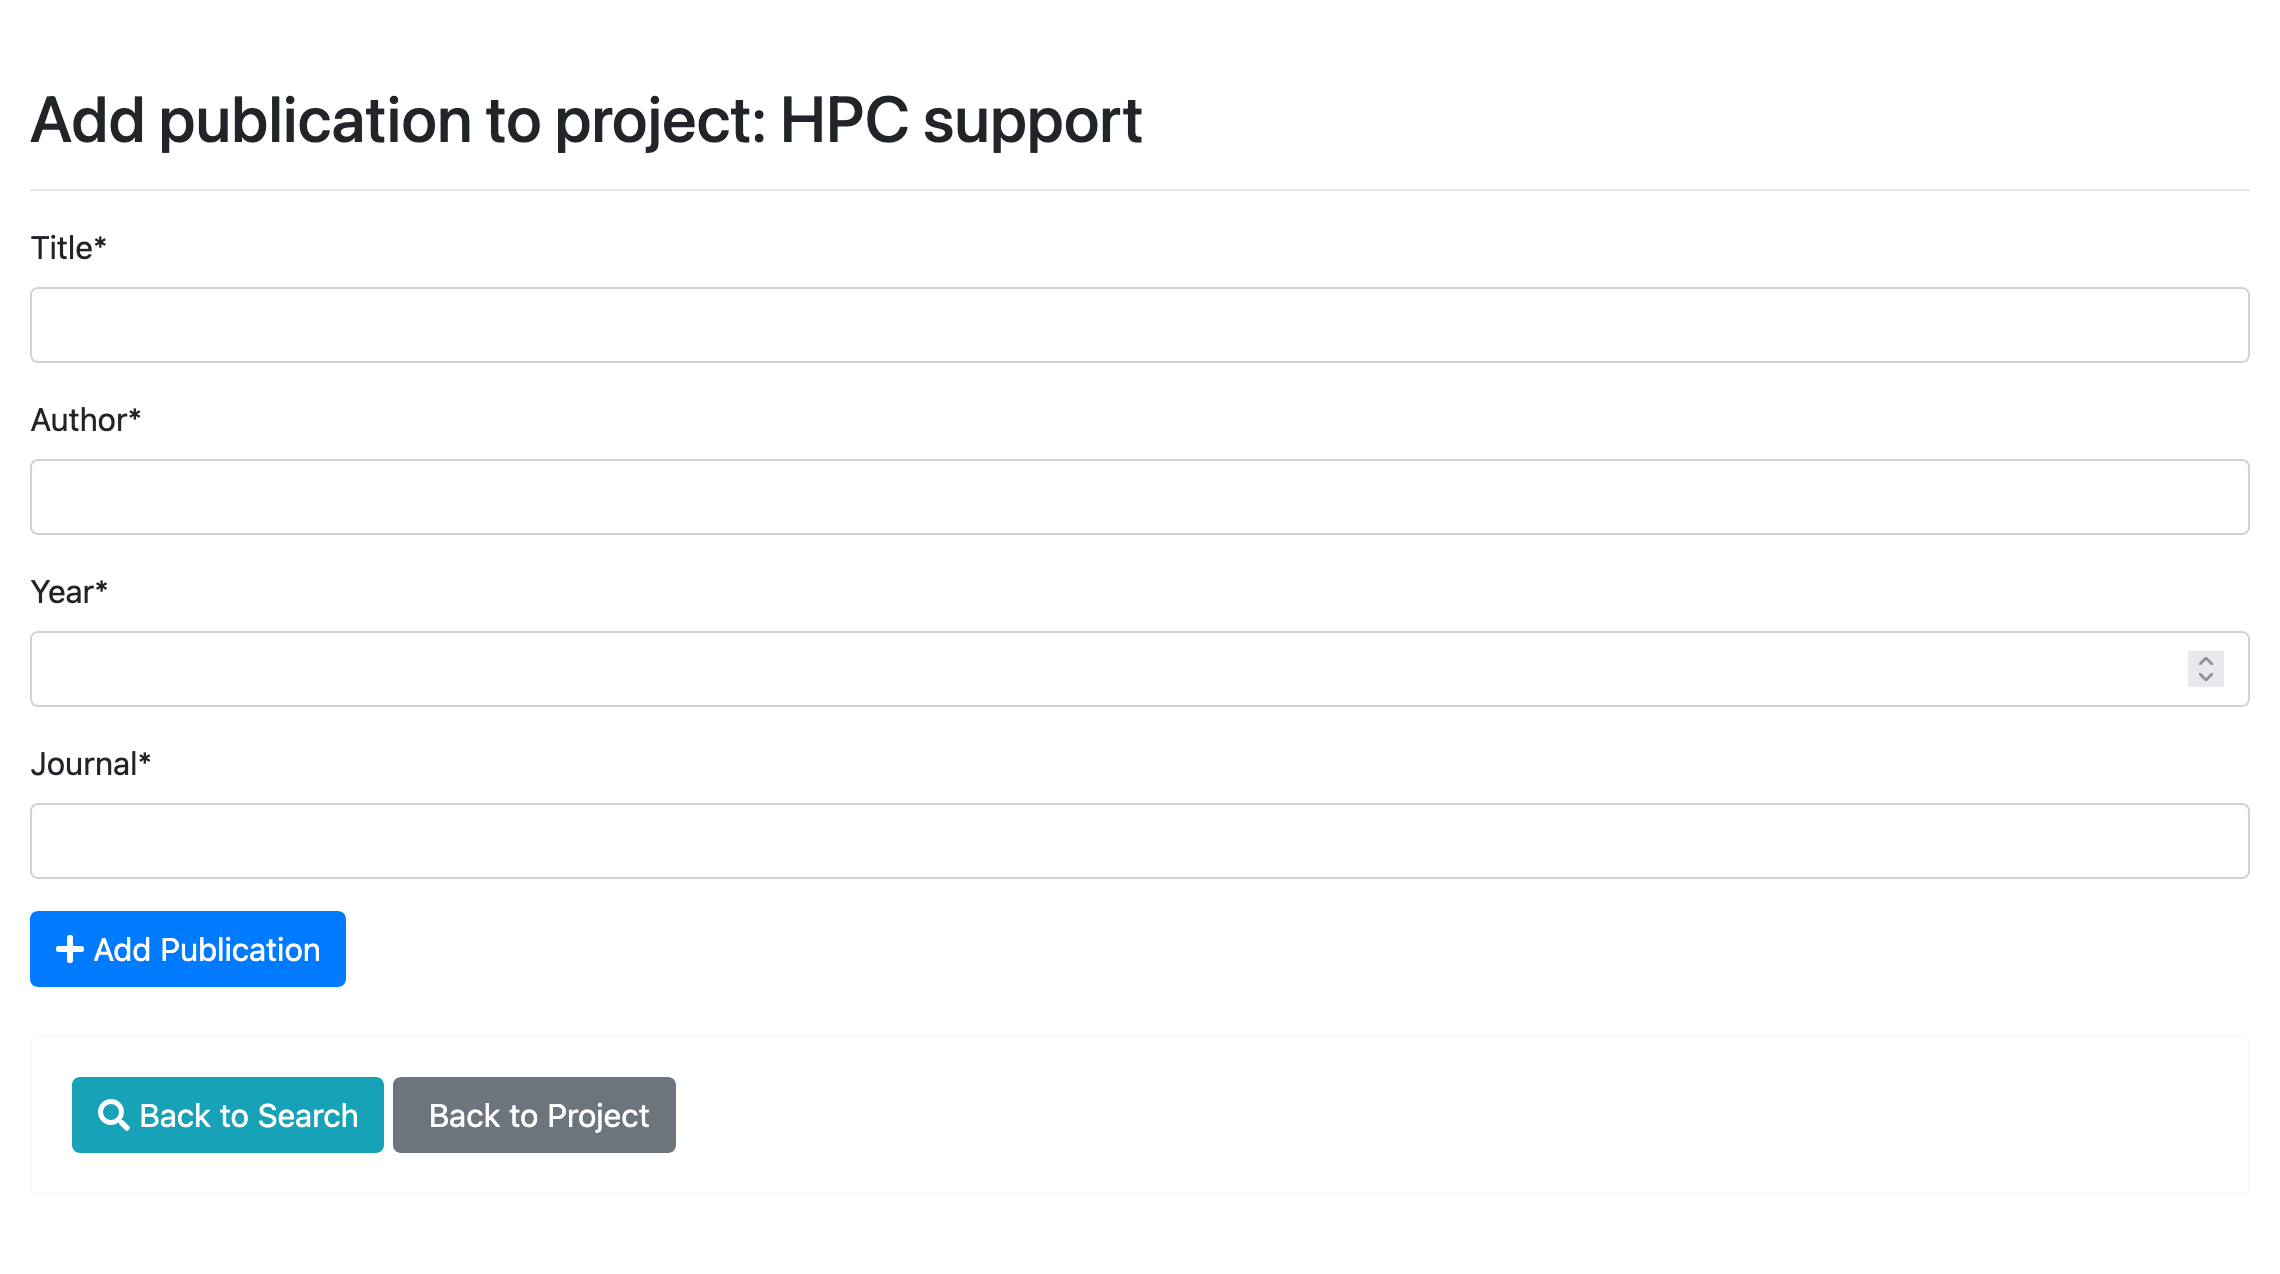
Task: Click the magnifier icon in Back to Search
Action: pyautogui.click(x=113, y=1115)
